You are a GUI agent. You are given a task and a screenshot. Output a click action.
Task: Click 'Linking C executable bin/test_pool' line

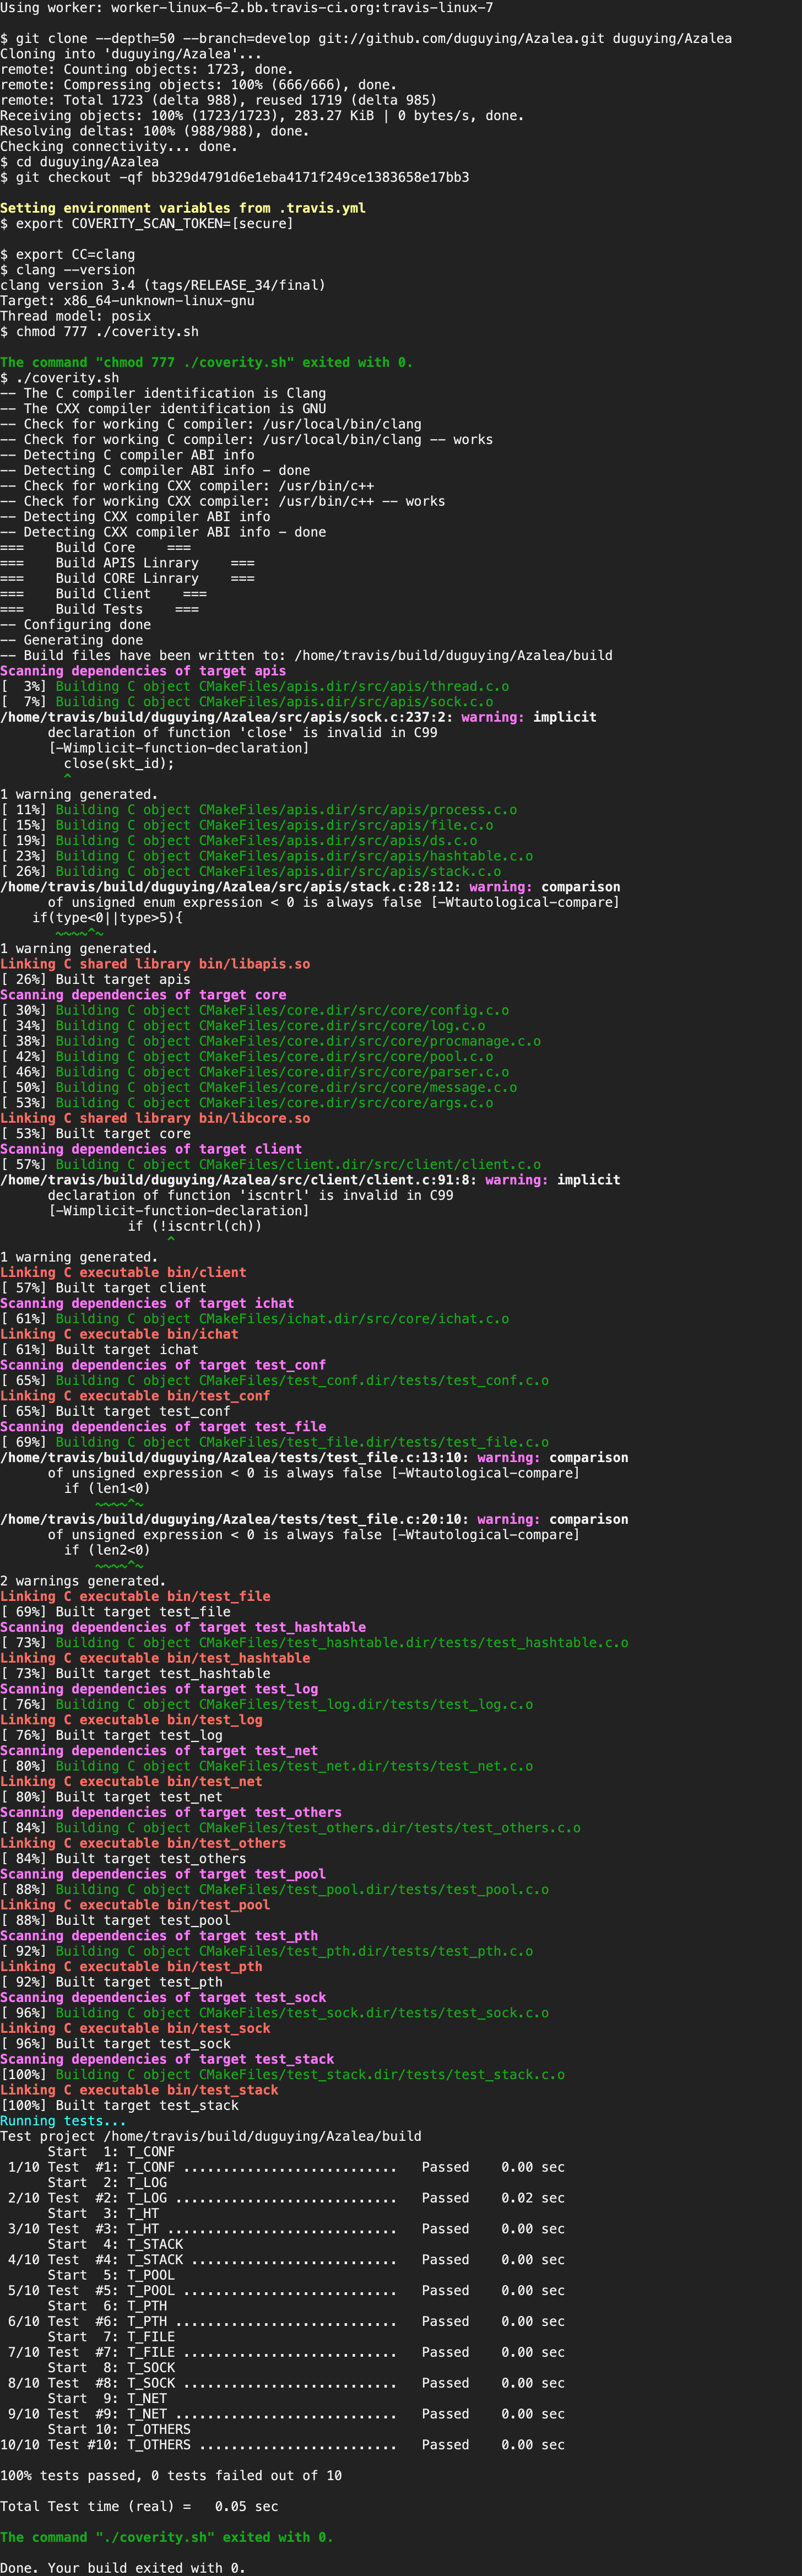pyautogui.click(x=135, y=1906)
